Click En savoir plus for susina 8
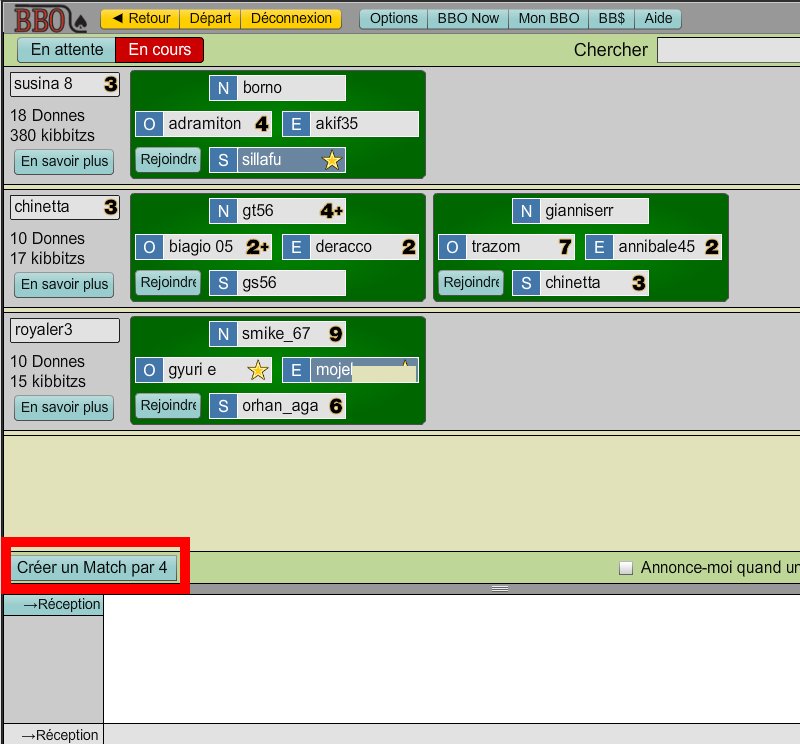The image size is (800, 744). pyautogui.click(x=64, y=161)
